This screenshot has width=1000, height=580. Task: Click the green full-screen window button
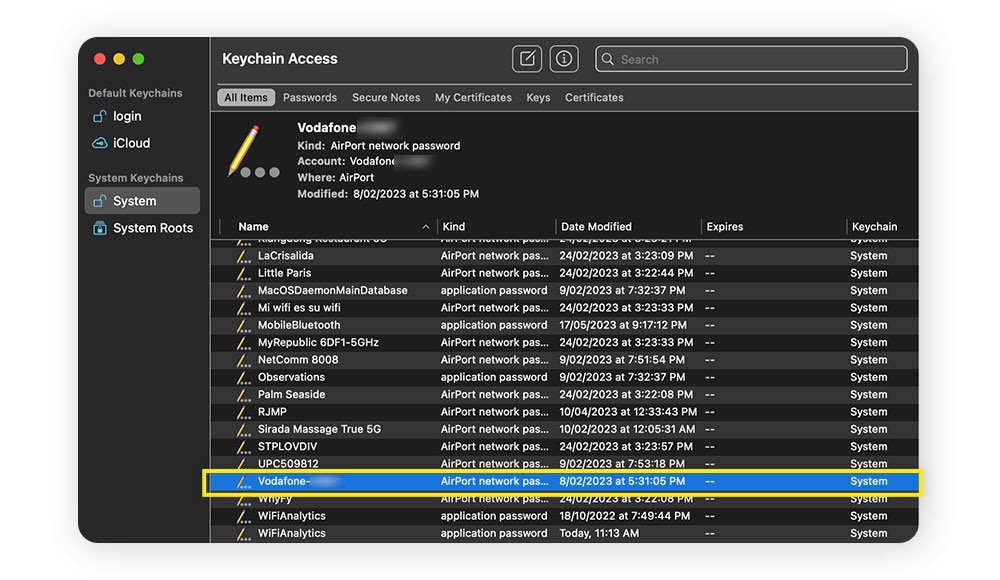(138, 59)
